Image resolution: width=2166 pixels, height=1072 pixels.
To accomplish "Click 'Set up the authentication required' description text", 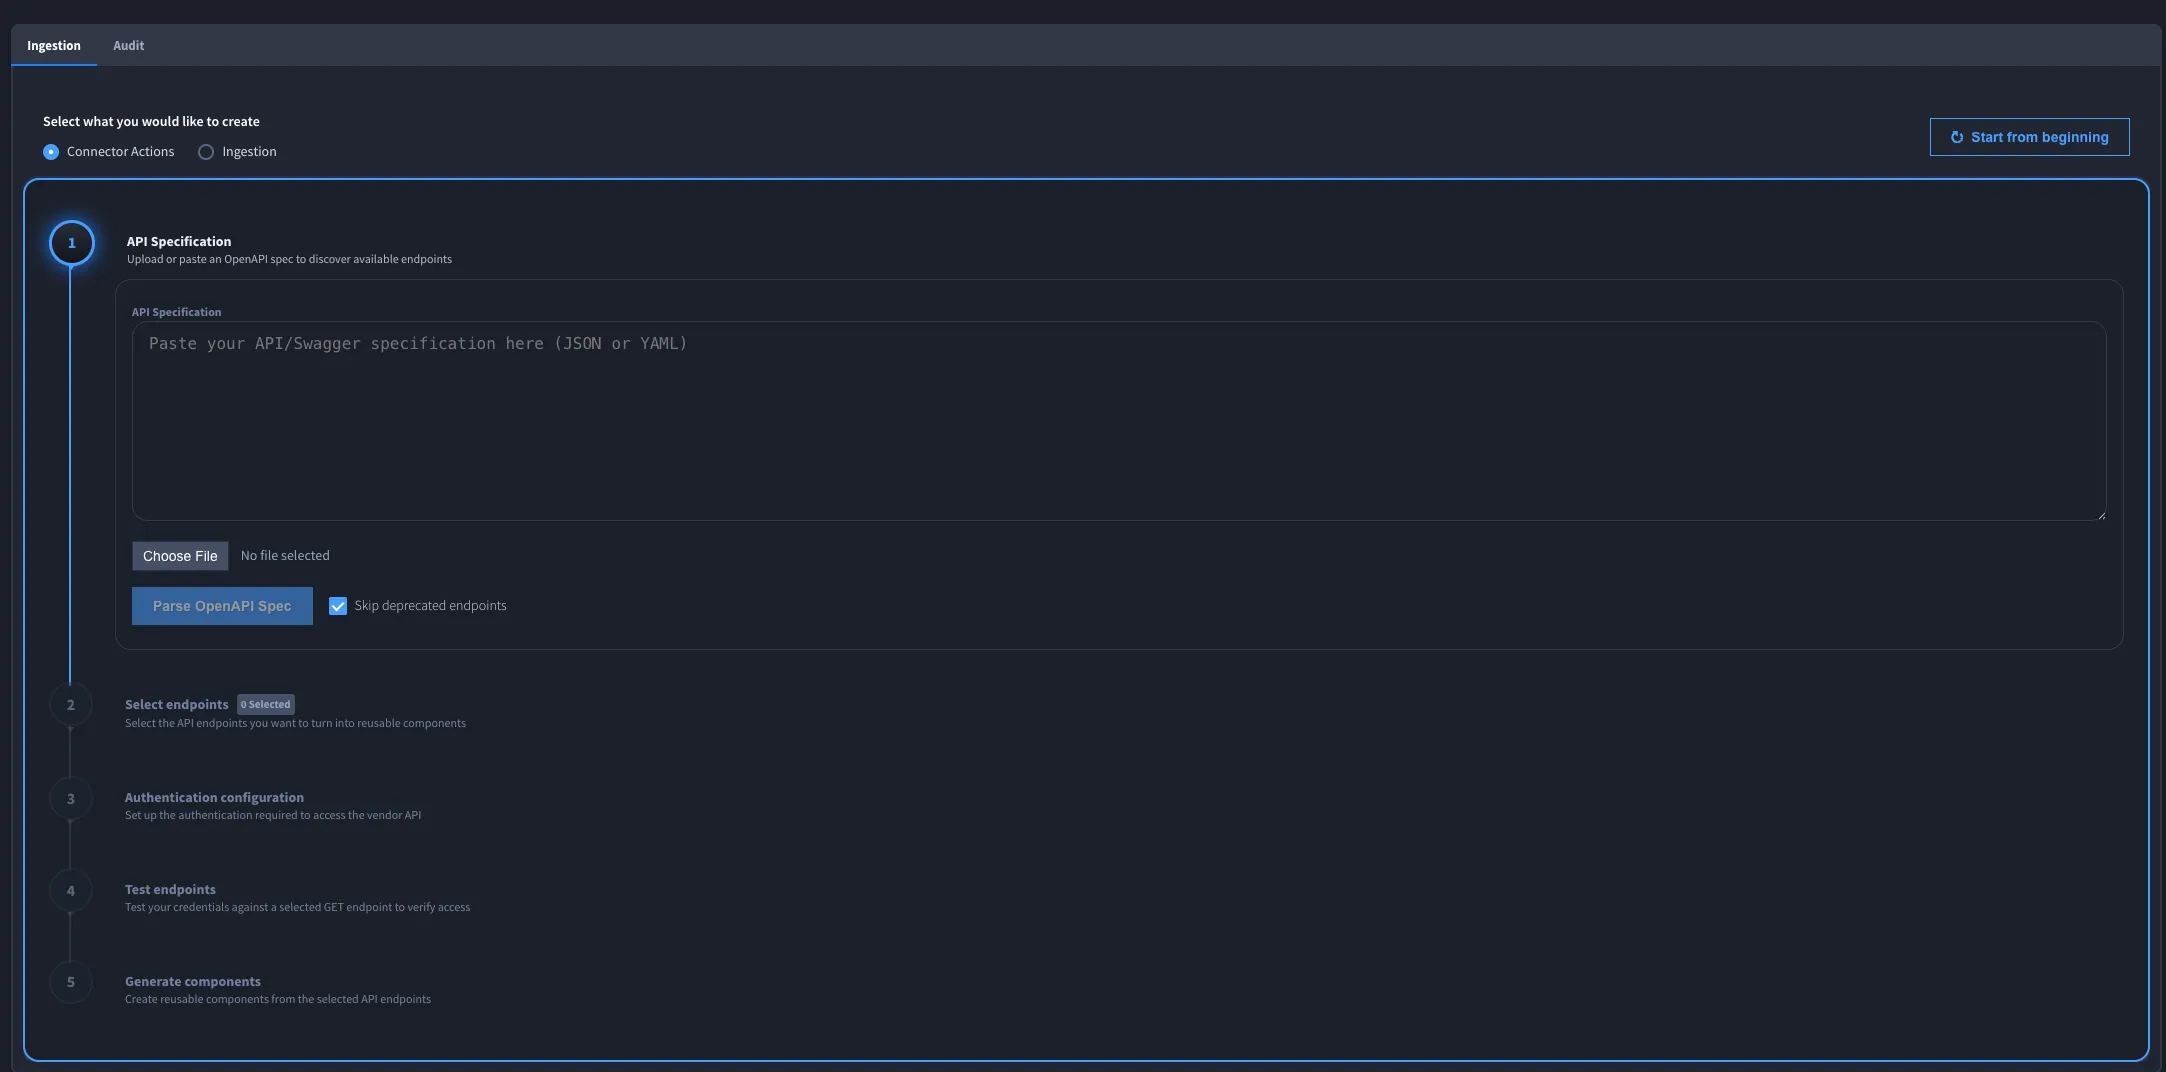I will 273,816.
